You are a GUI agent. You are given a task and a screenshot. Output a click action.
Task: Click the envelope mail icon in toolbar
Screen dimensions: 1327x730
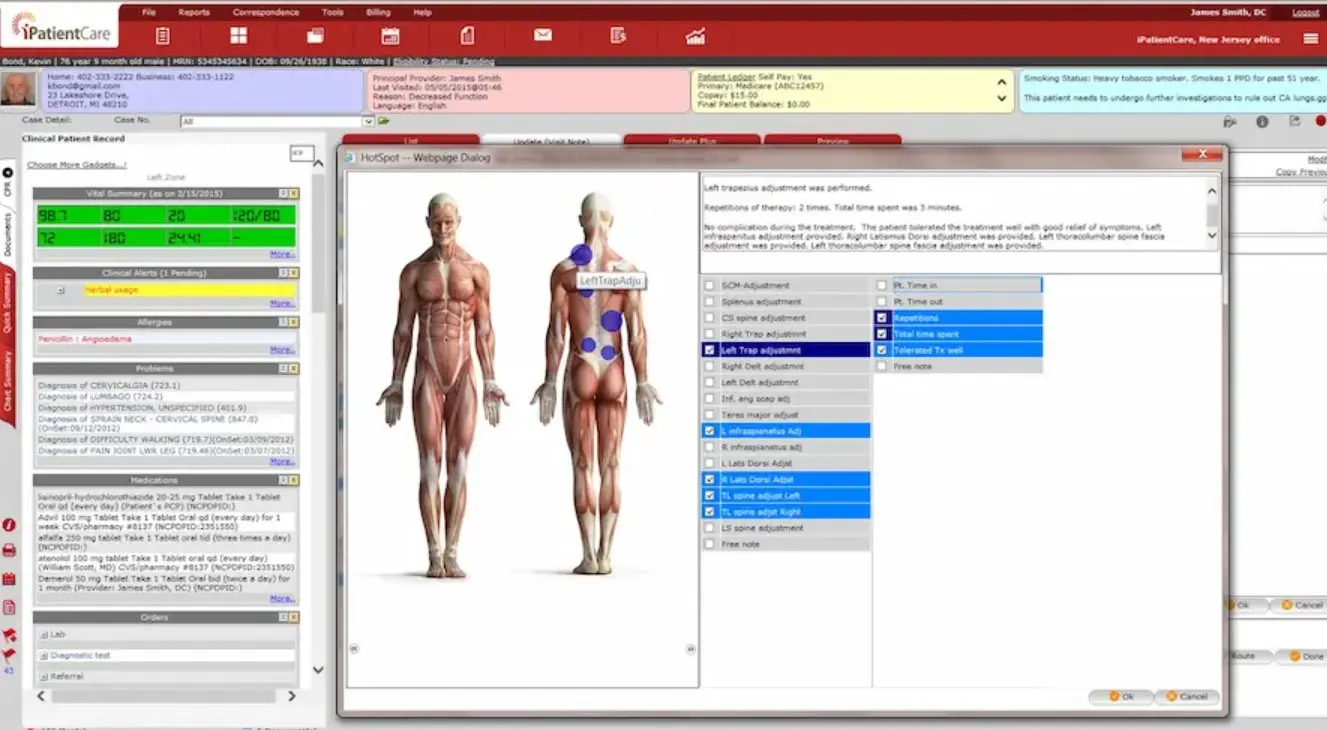[x=543, y=36]
